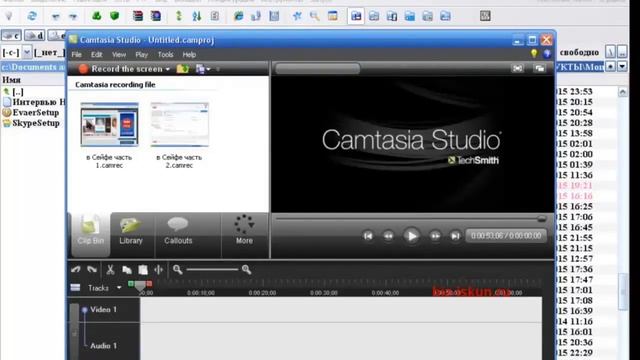Click the 0:00:10;00 mark on timeline ruler
This screenshot has height=360, width=640.
click(x=201, y=293)
